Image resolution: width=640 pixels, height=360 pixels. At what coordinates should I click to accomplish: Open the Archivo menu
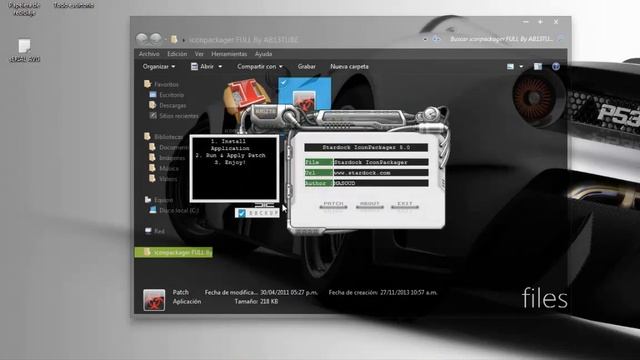coord(149,54)
